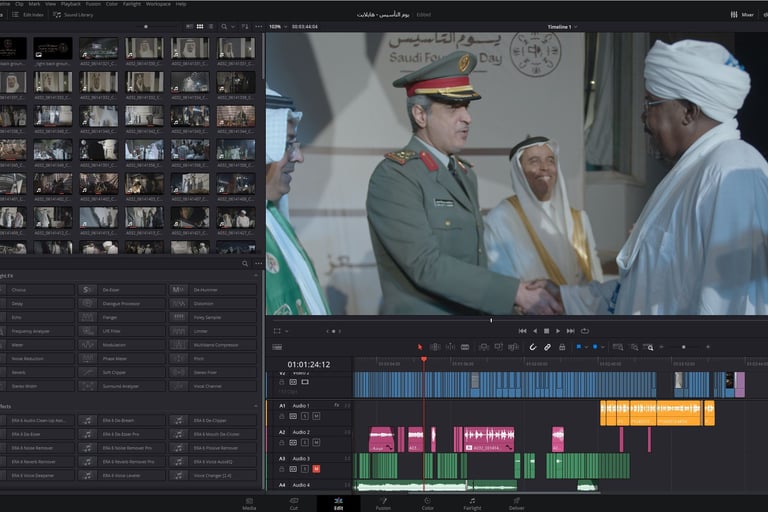Solo Audio 3 track with S button
This screenshot has width=768, height=512.
pos(305,469)
